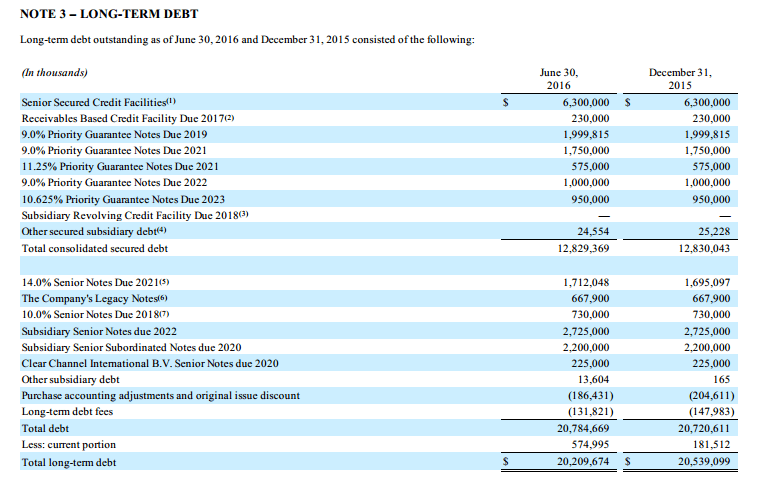Screen dimensions: 758x483
Task: Select December 2015 value 25,228
Action: pyautogui.click(x=714, y=231)
